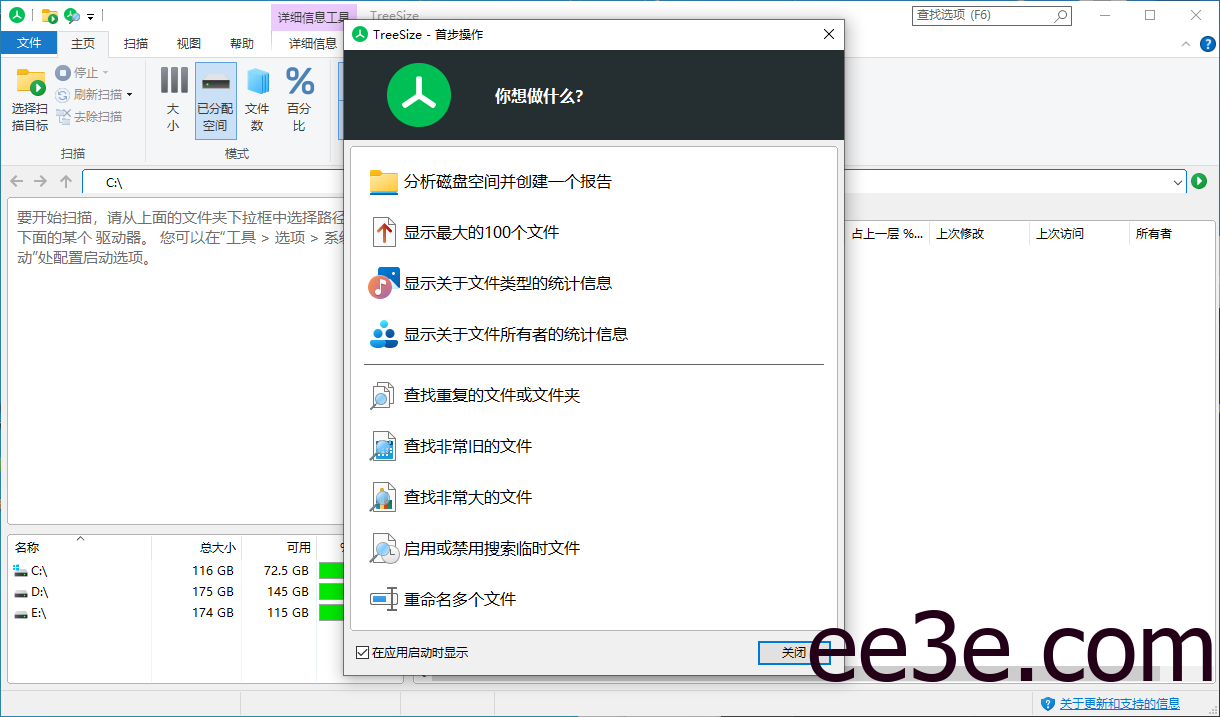Open the help question mark icon
The image size is (1220, 717).
click(1208, 44)
